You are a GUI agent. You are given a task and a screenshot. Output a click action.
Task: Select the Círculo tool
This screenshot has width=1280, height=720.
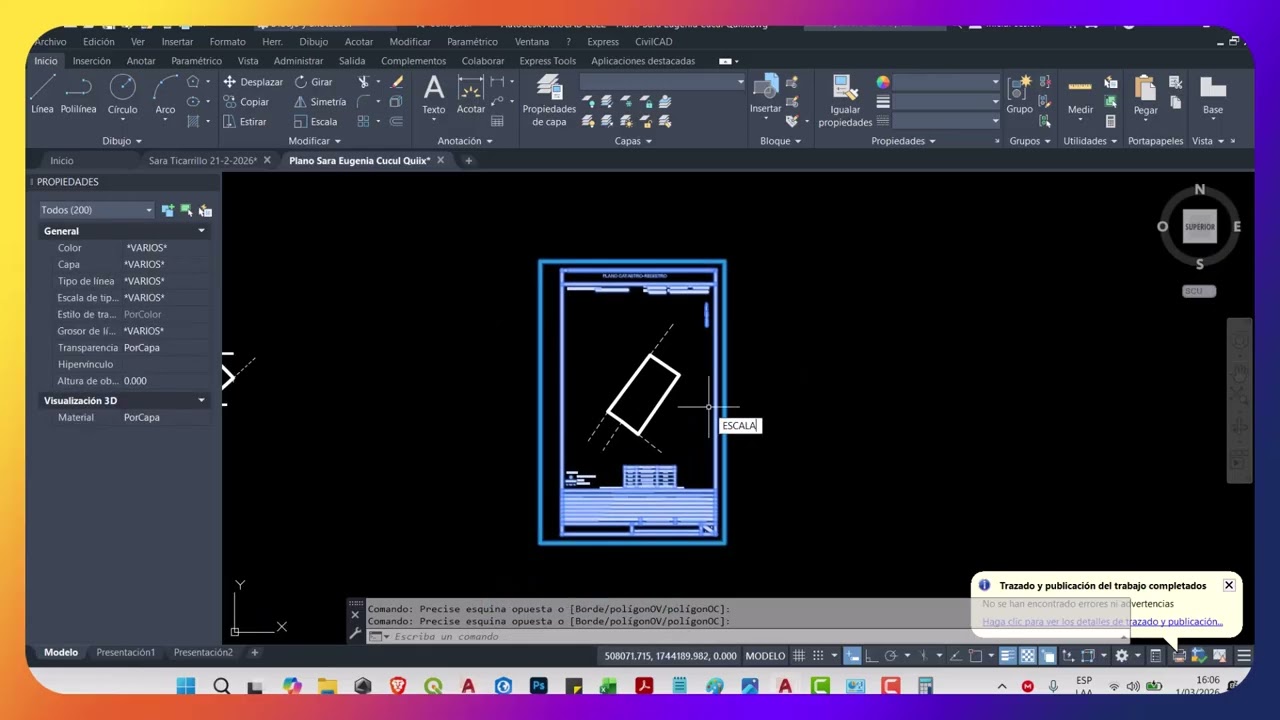click(122, 96)
